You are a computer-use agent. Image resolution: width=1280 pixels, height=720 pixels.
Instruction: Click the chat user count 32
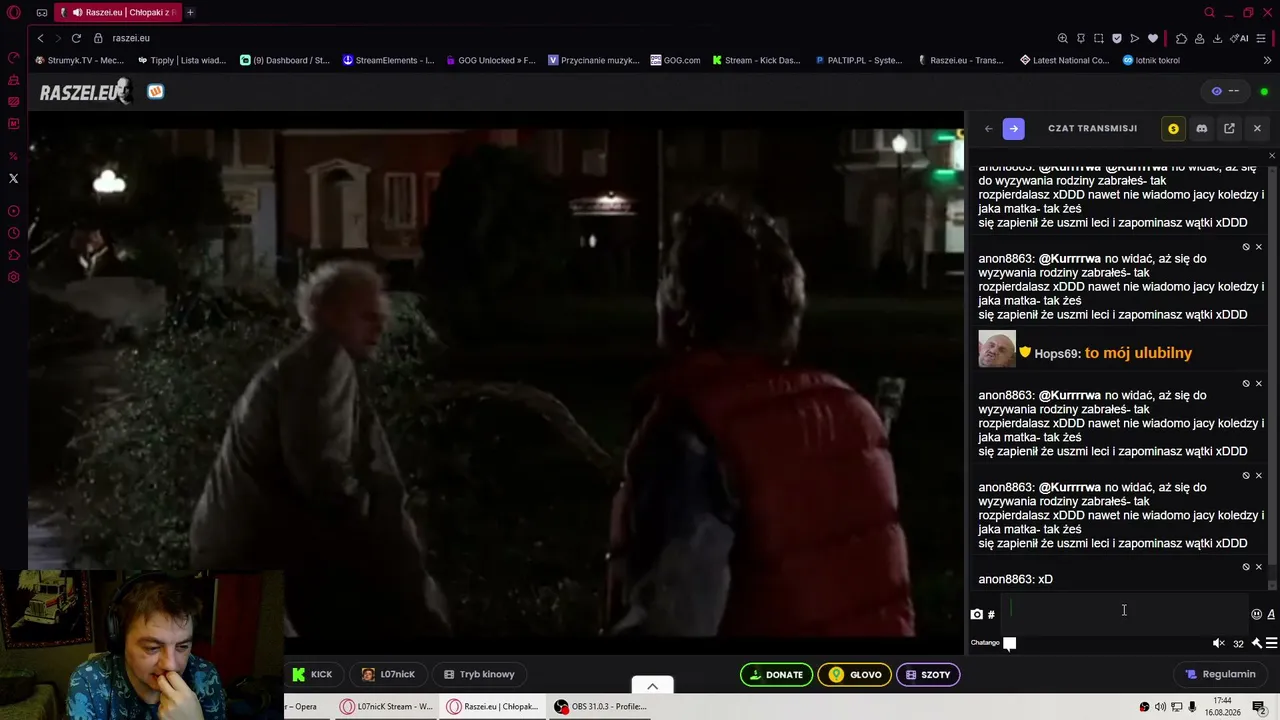point(1238,644)
